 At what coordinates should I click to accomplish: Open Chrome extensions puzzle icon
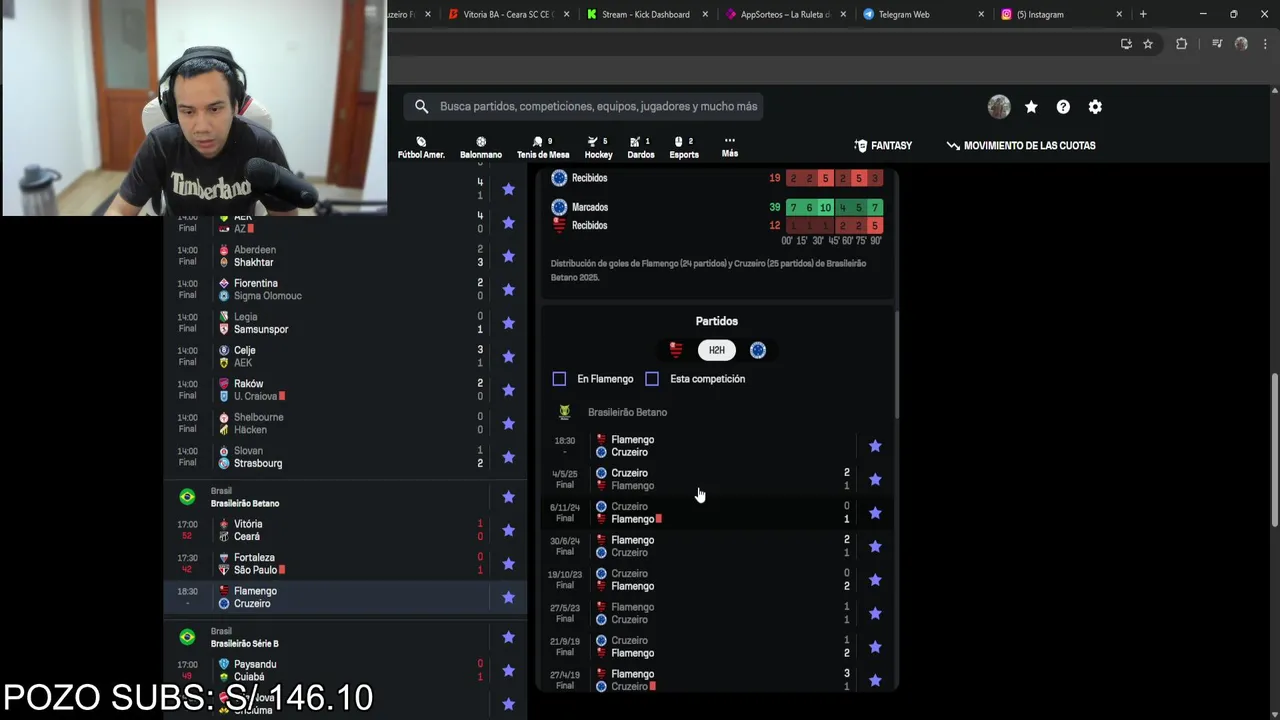(x=1181, y=44)
